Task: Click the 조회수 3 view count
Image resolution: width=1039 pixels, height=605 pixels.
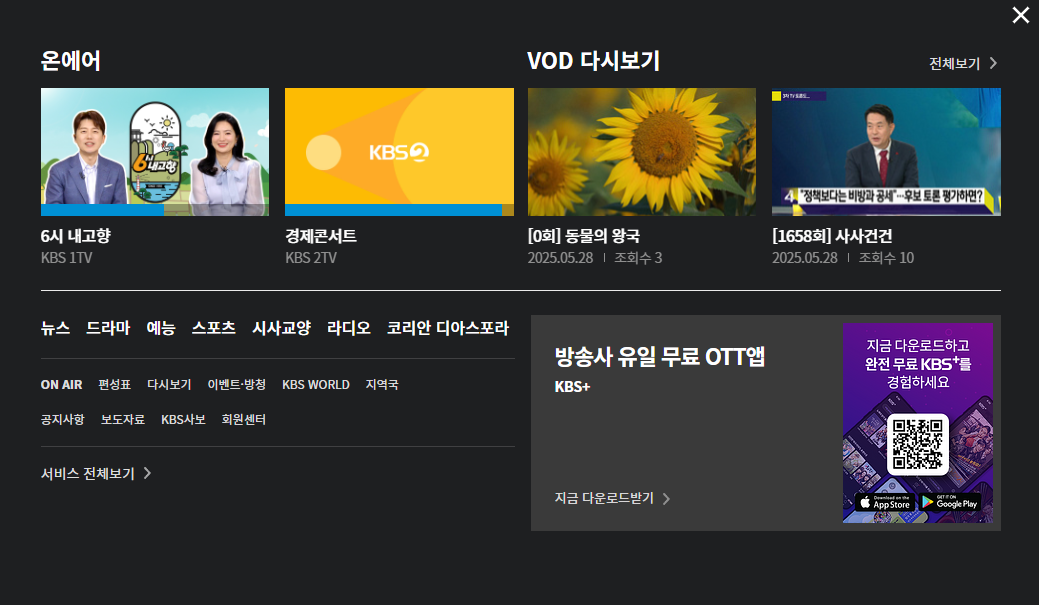Action: 638,258
